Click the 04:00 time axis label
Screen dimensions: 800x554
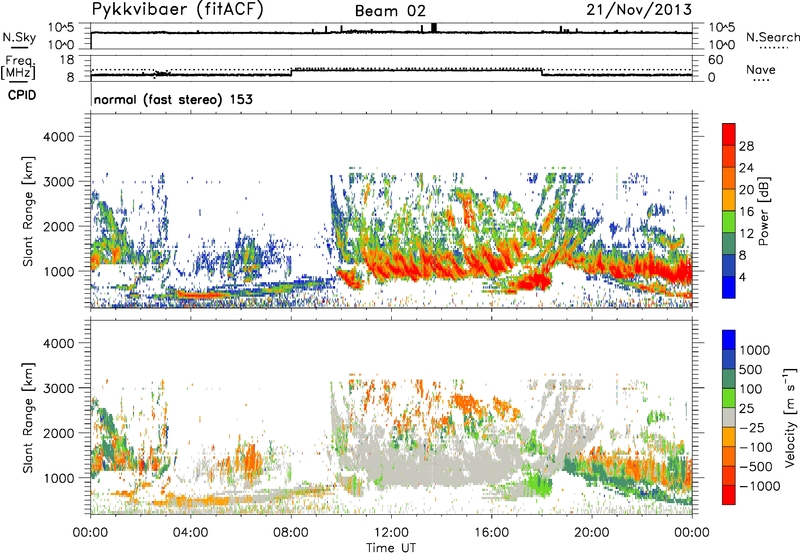[190, 533]
